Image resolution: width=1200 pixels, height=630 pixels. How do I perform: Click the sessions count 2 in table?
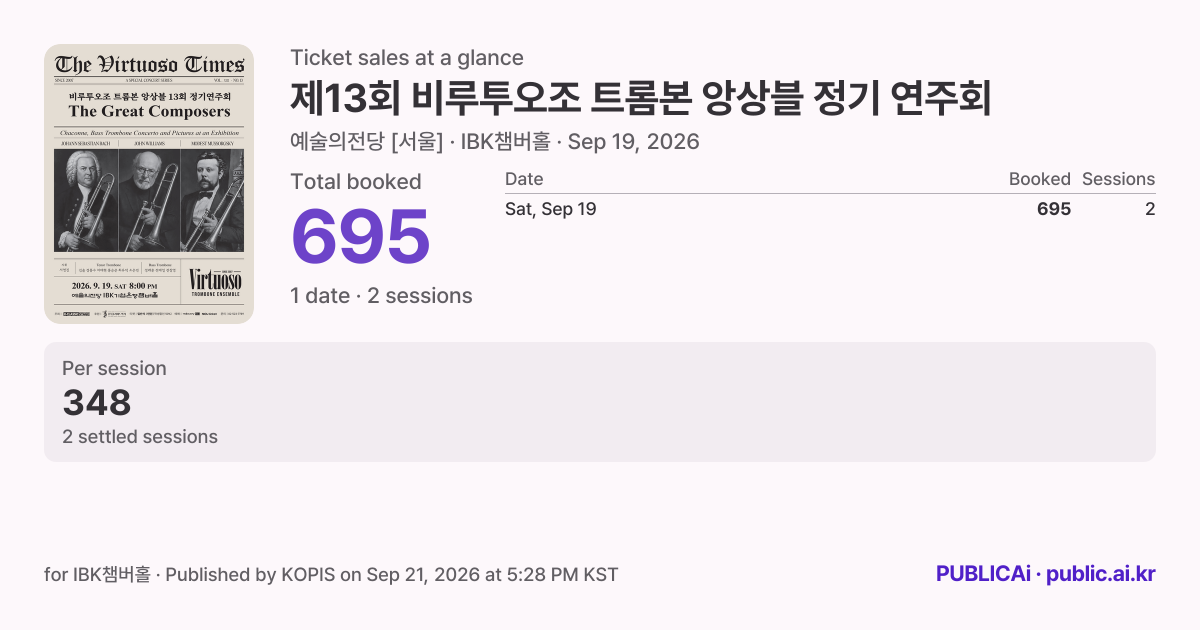1150,209
